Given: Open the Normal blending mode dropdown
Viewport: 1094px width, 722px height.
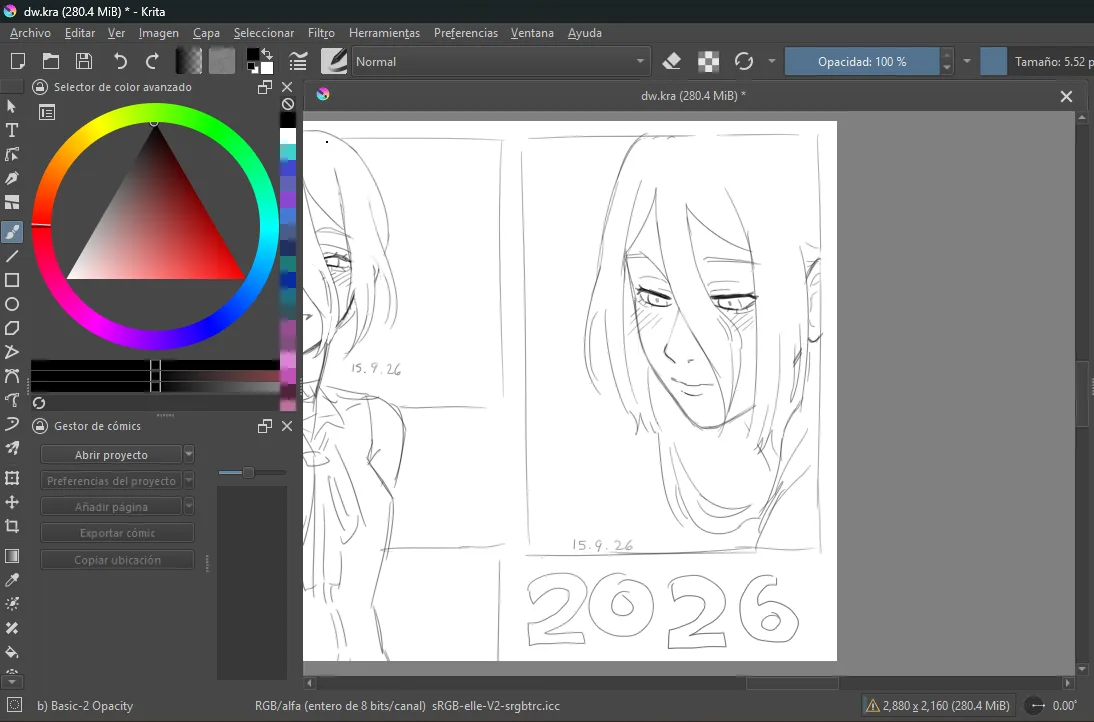Looking at the screenshot, I should pyautogui.click(x=501, y=61).
